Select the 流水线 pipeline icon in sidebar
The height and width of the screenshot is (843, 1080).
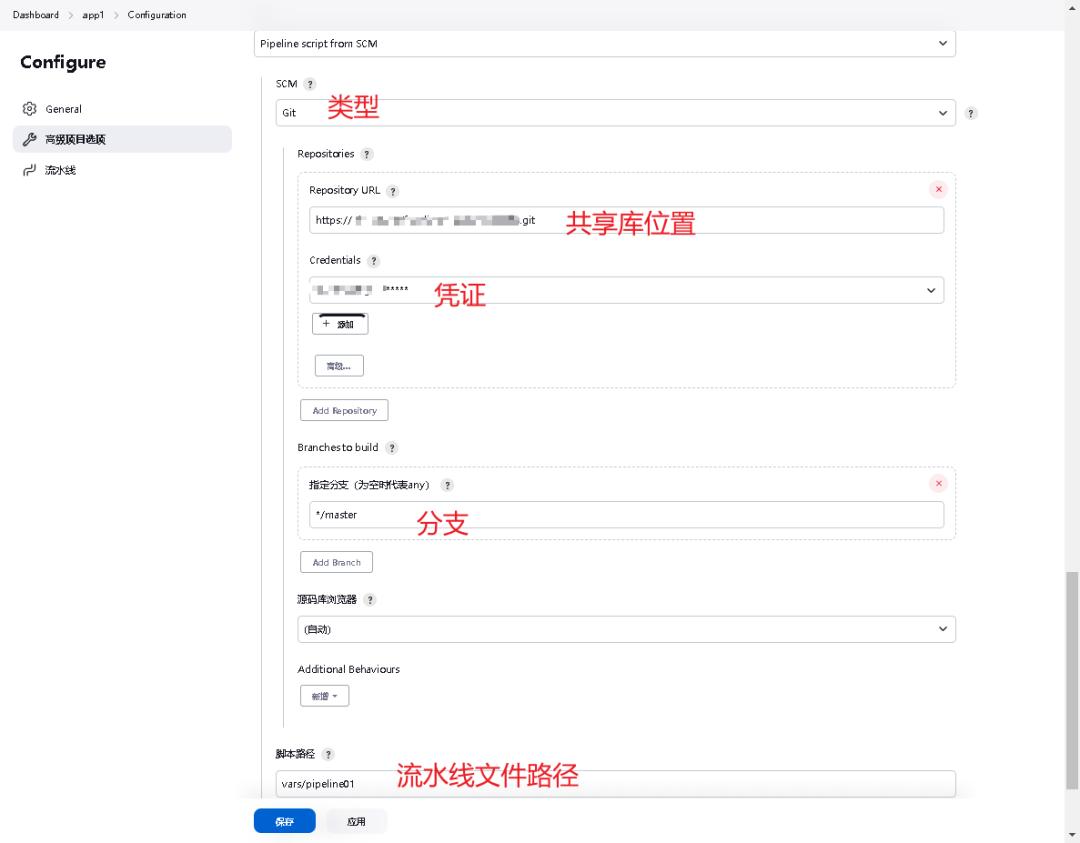pos(29,171)
